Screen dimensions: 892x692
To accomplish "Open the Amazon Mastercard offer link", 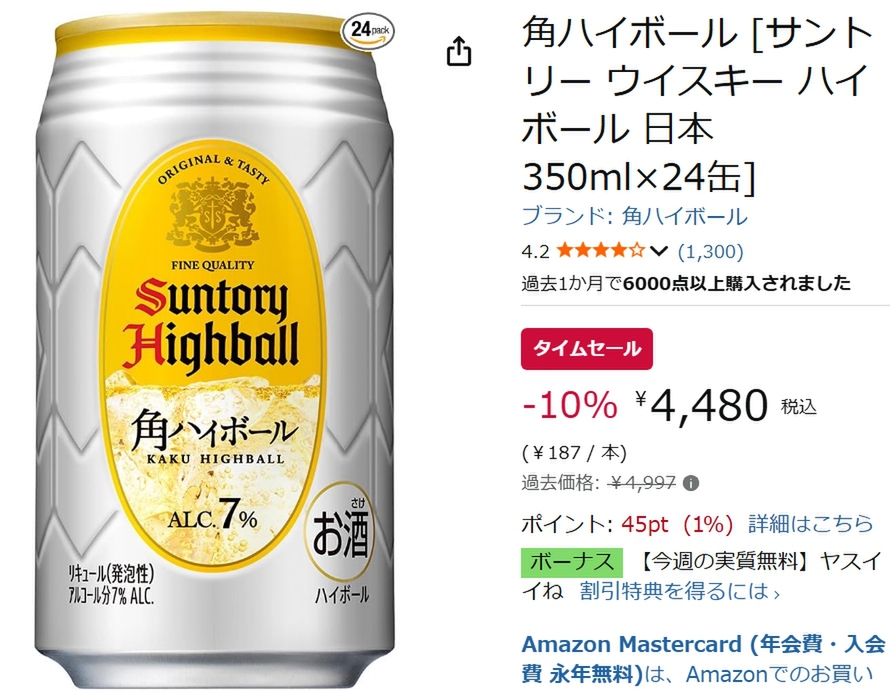I will point(703,659).
